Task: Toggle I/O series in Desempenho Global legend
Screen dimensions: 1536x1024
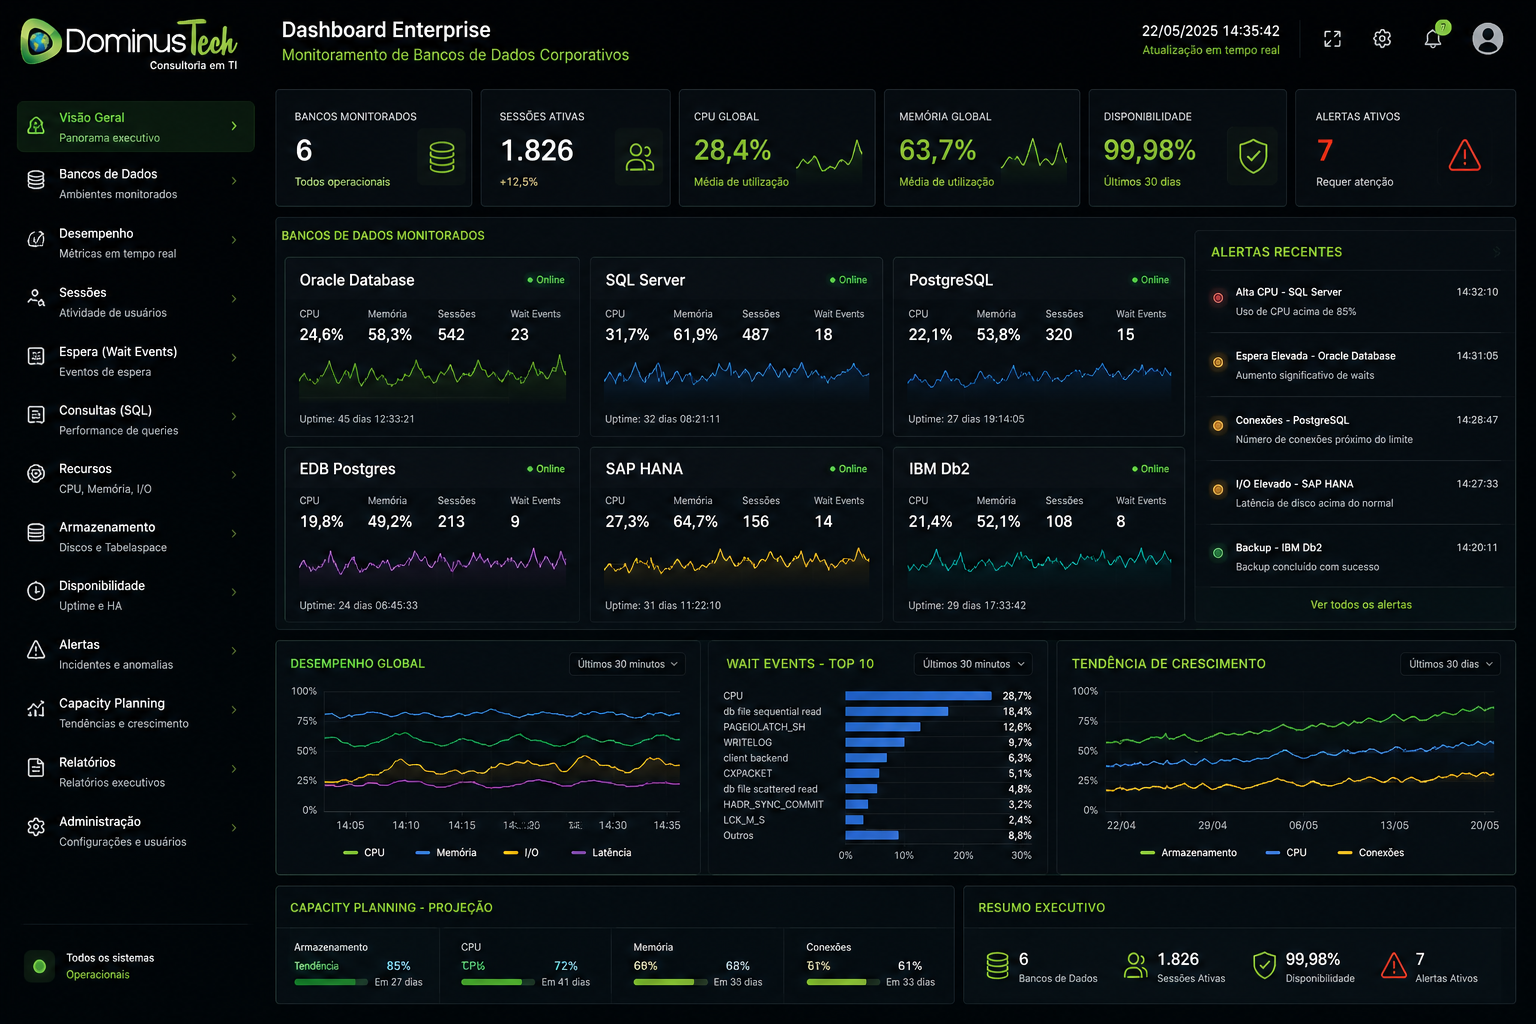Action: coord(521,853)
